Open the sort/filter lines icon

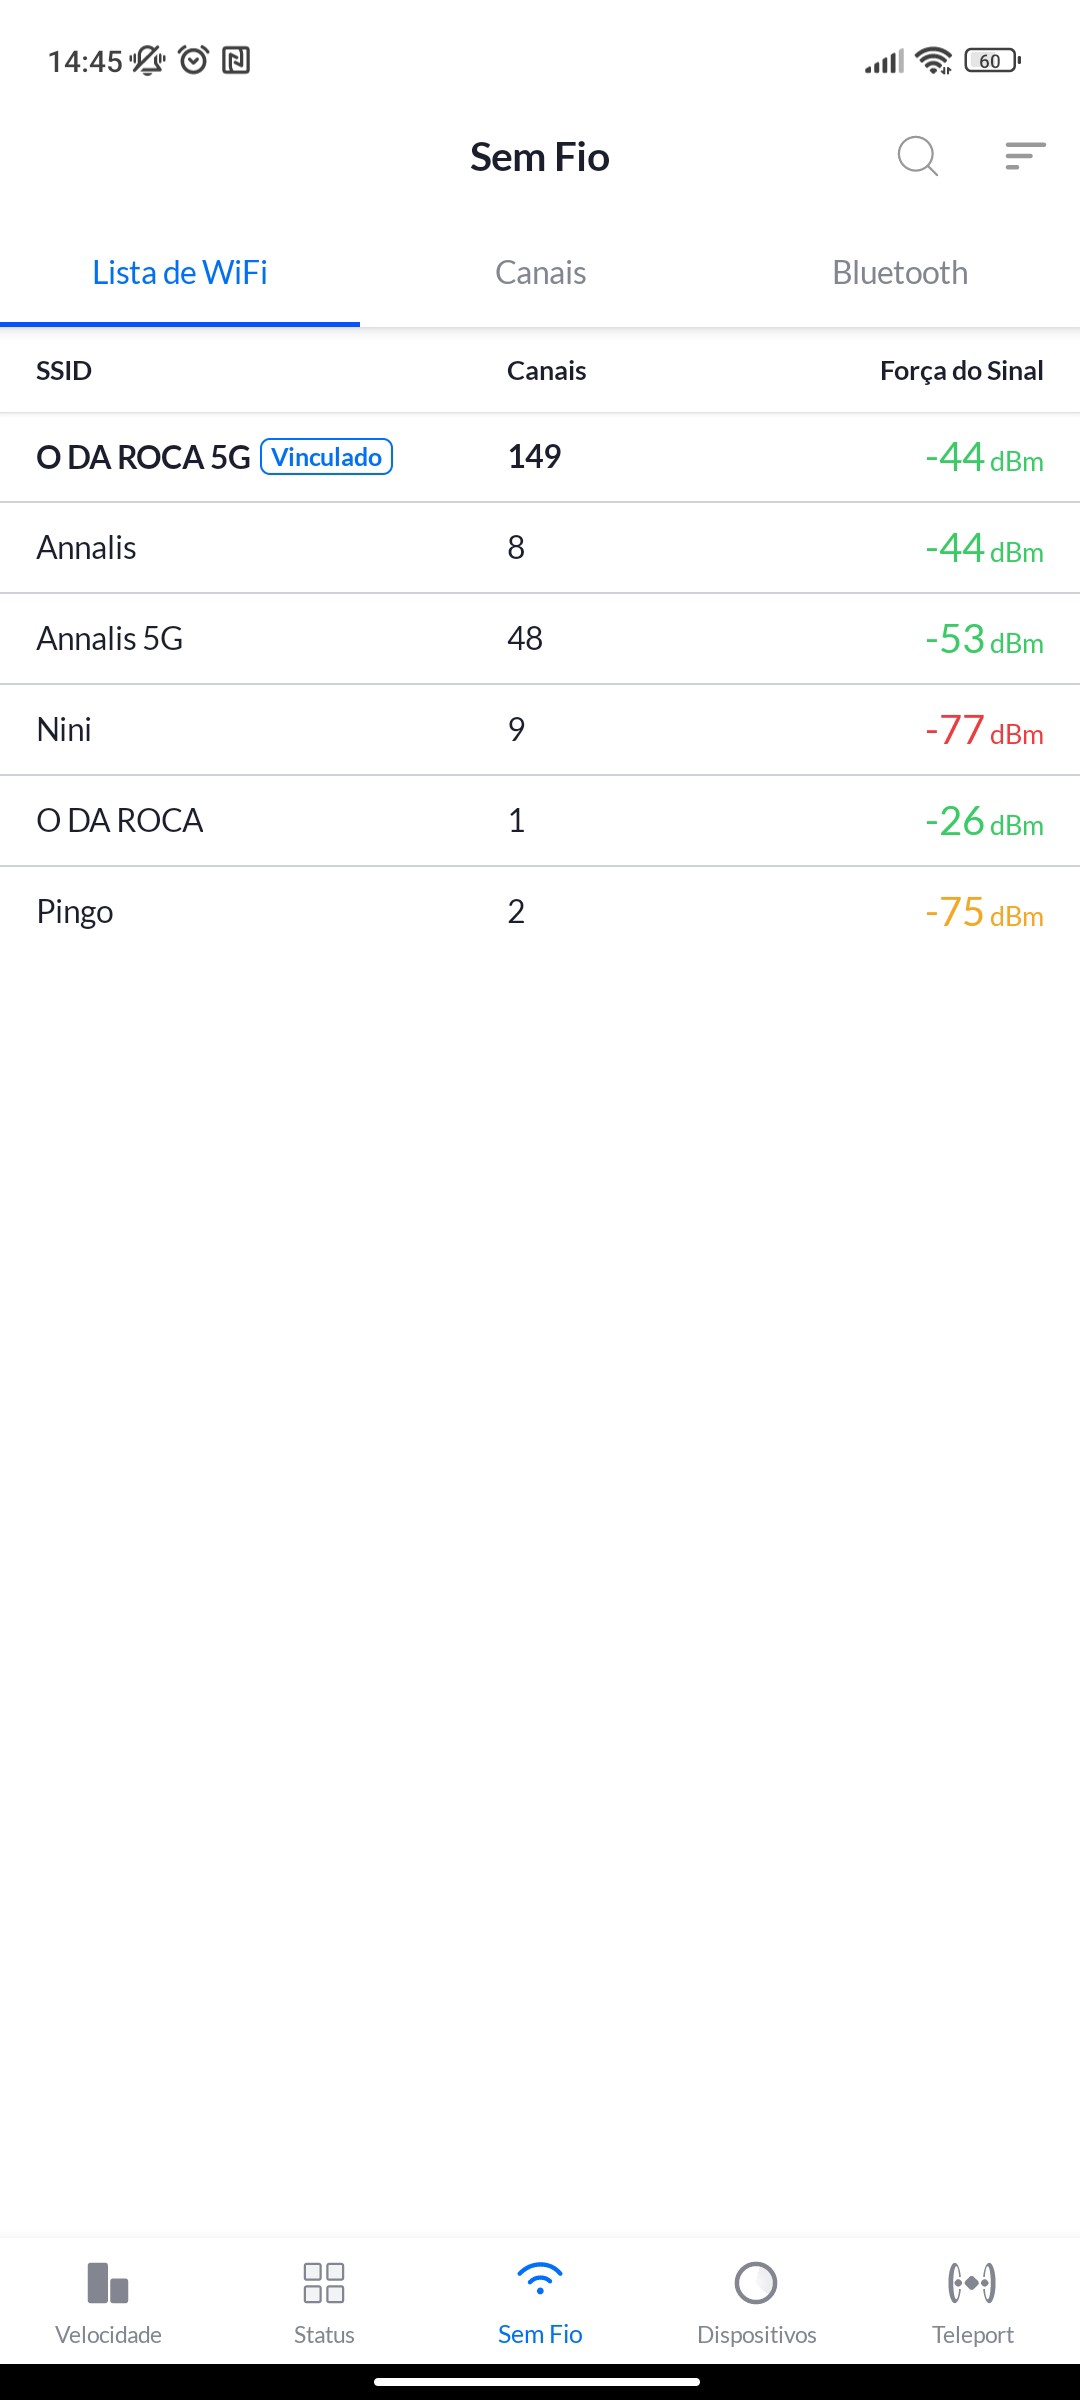(x=1025, y=156)
